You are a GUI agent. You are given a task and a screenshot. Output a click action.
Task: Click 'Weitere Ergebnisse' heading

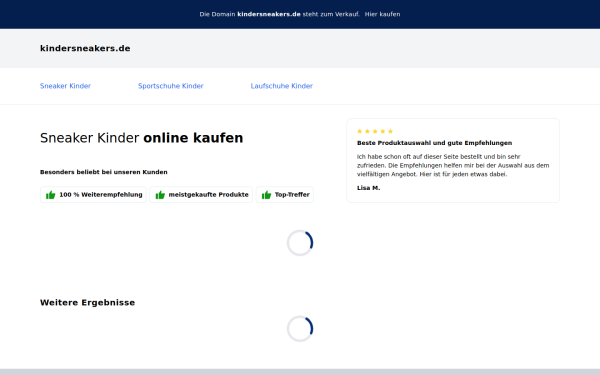pos(87,303)
